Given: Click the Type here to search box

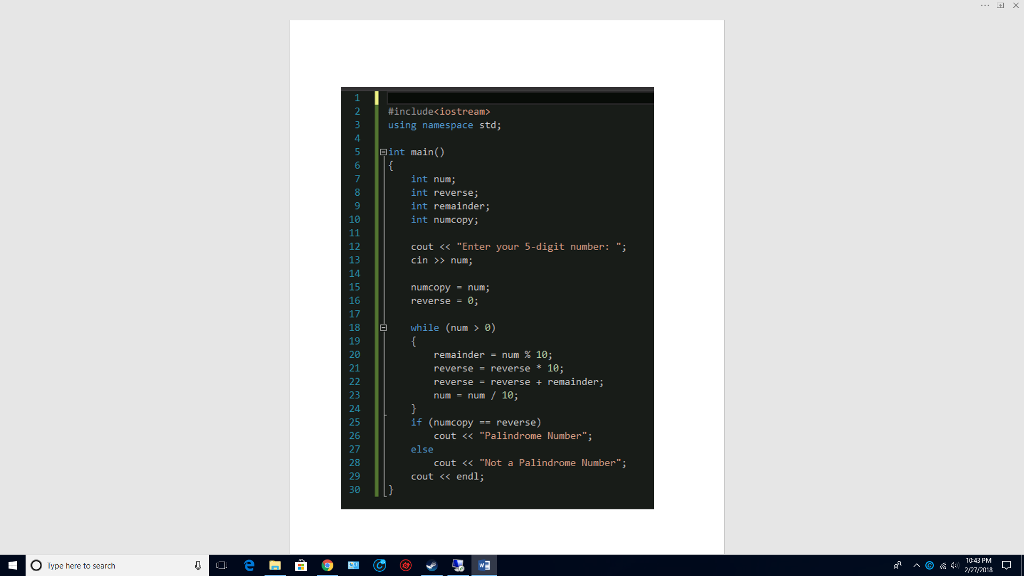Looking at the screenshot, I should [110, 565].
